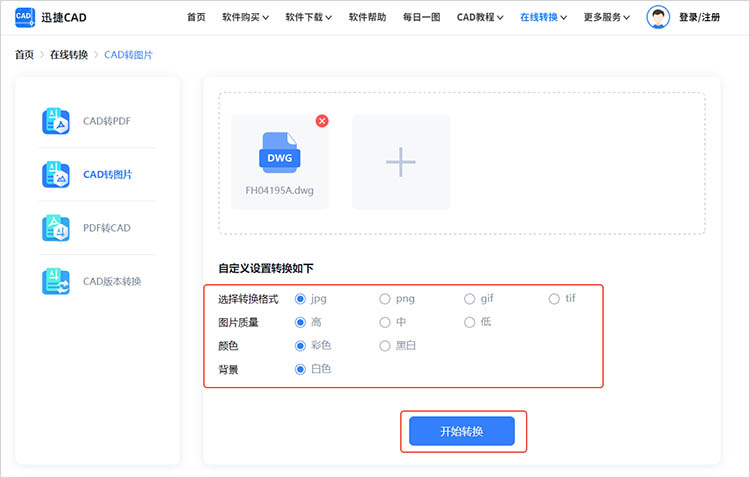Open the CAD版本转换 label in sidebar
750x478 pixels.
112,281
